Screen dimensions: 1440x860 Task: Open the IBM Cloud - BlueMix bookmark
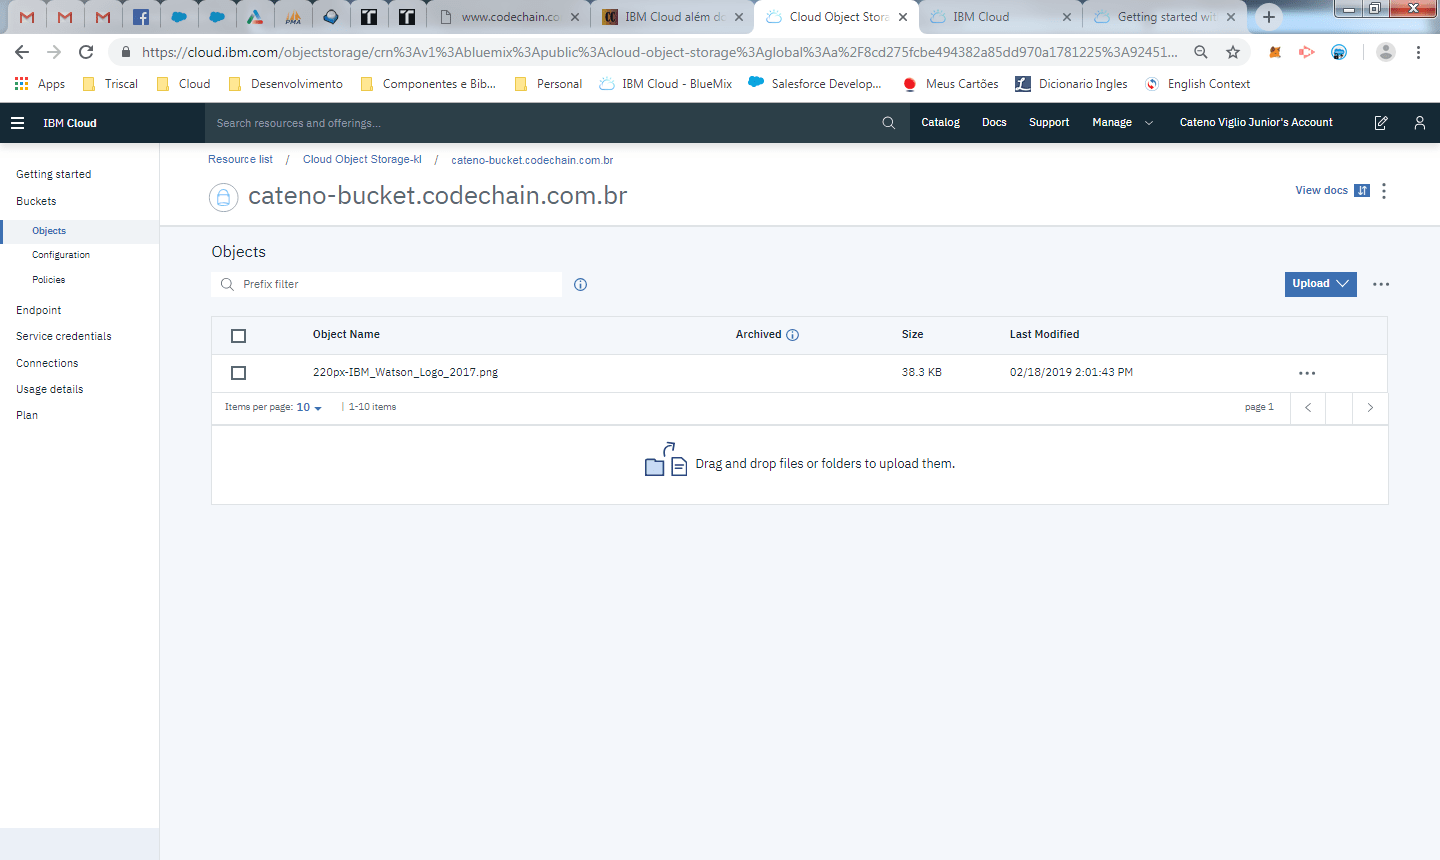(x=666, y=84)
